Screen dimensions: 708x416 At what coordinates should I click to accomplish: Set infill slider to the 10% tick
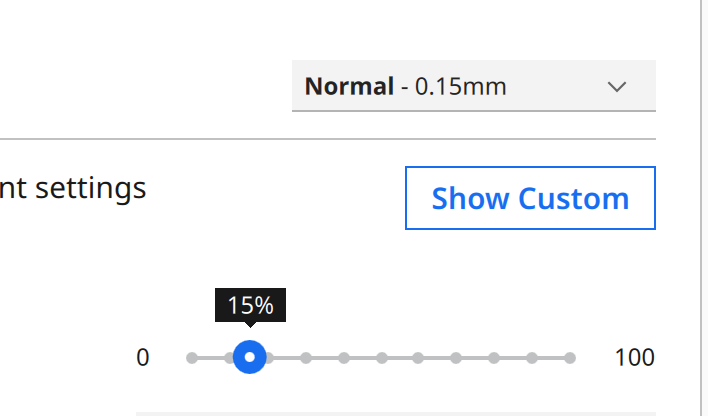tap(230, 357)
